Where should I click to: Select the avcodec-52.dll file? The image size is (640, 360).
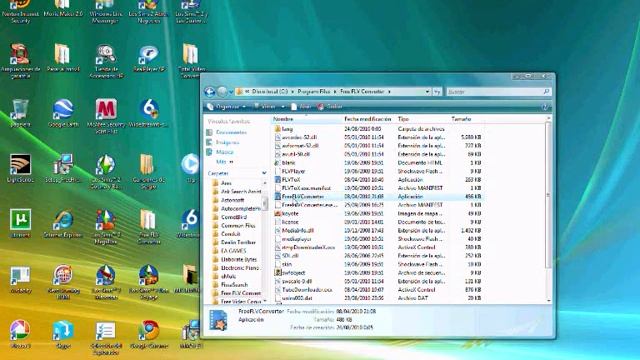click(x=299, y=138)
